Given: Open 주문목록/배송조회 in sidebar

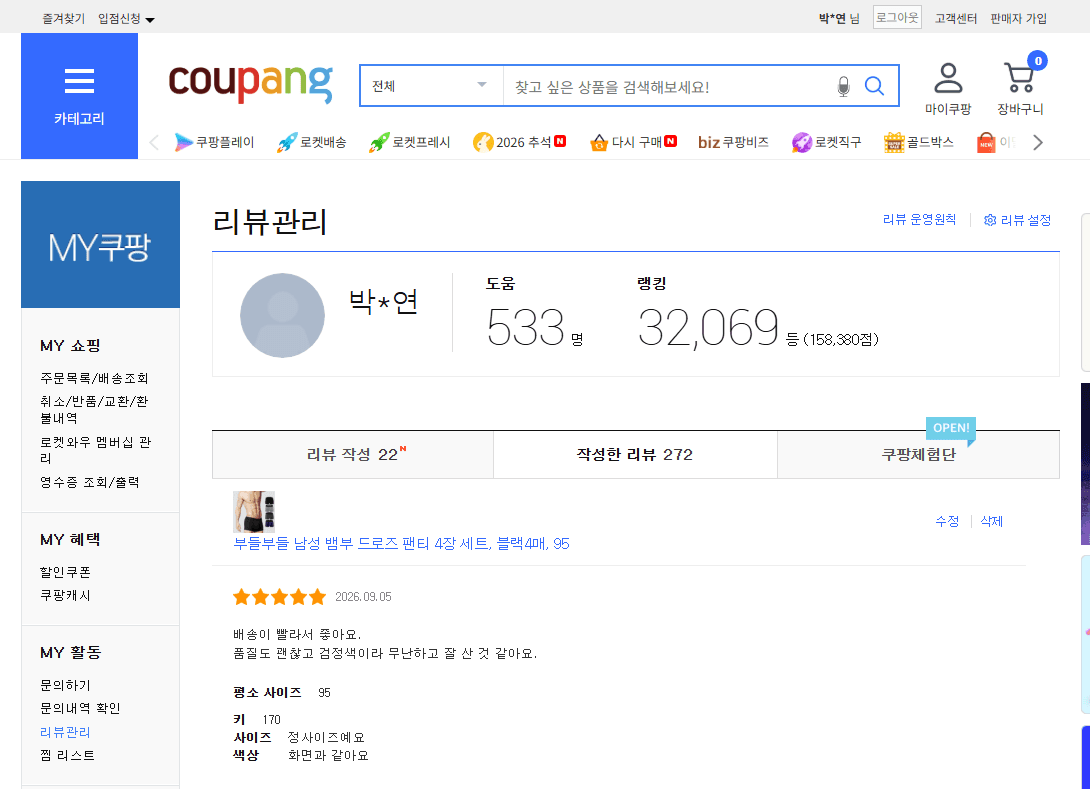Looking at the screenshot, I should click(x=94, y=378).
